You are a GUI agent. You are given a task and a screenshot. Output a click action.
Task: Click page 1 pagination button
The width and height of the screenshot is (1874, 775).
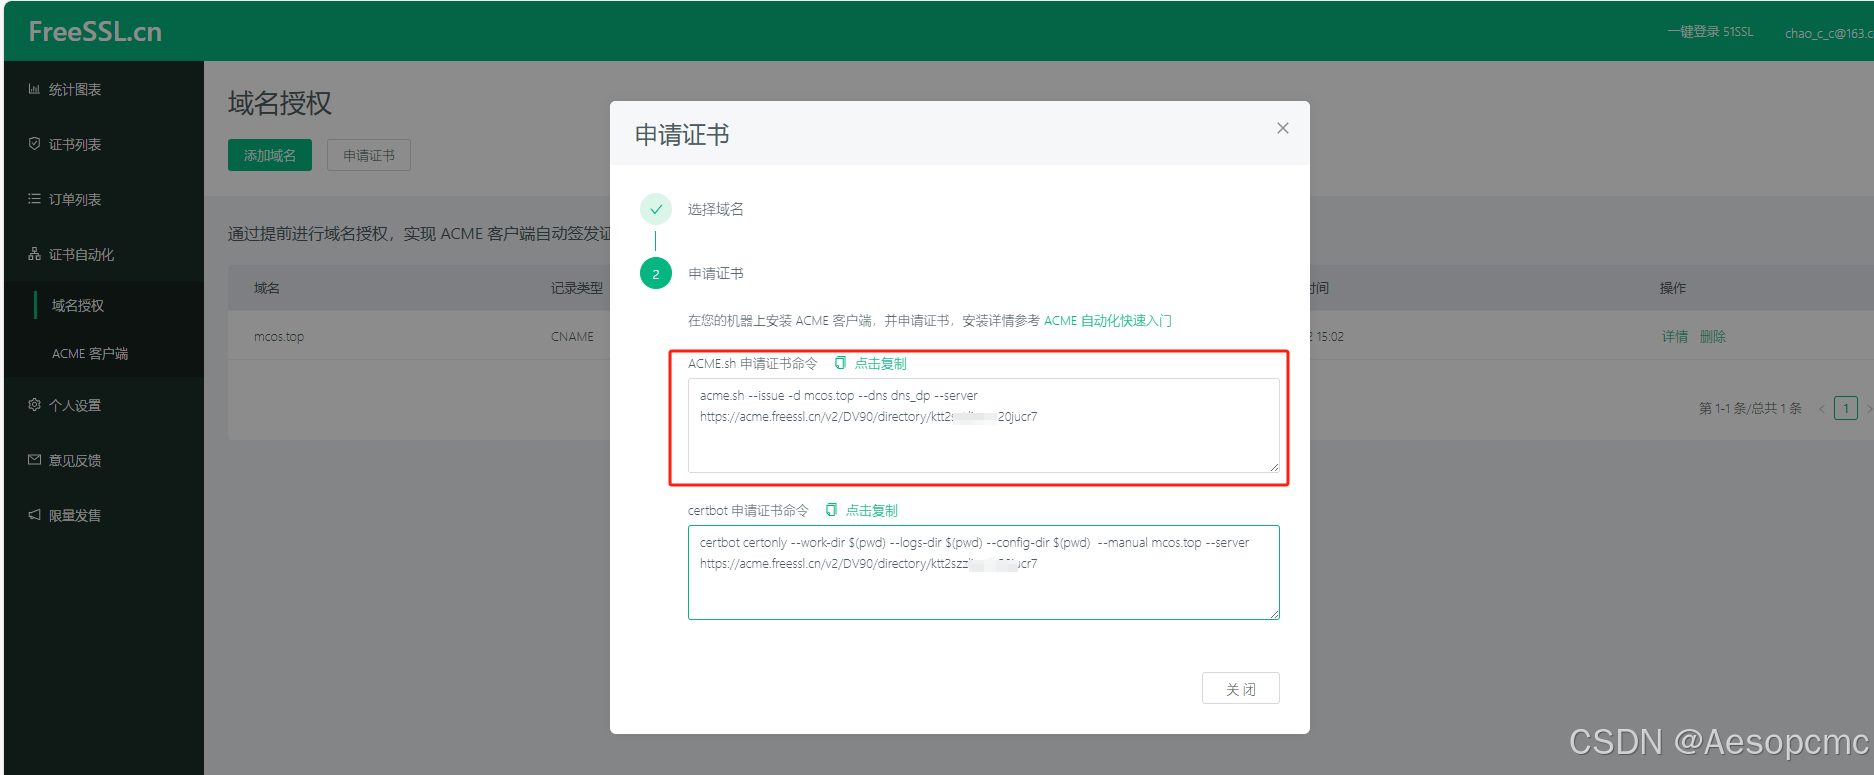click(x=1846, y=408)
